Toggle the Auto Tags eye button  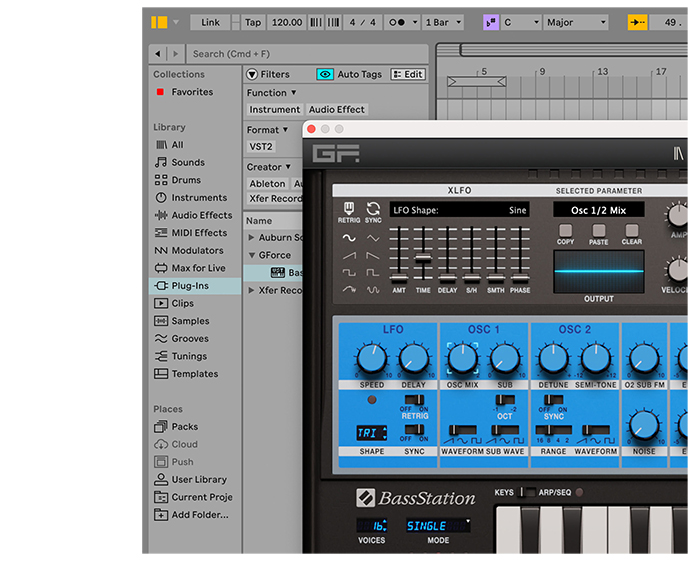325,74
